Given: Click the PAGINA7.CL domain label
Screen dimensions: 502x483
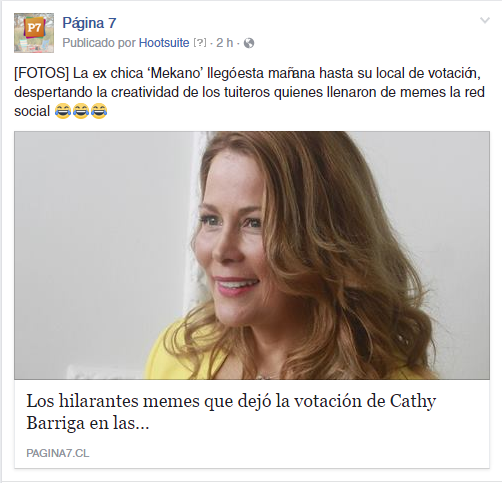Looking at the screenshot, I should [58, 453].
